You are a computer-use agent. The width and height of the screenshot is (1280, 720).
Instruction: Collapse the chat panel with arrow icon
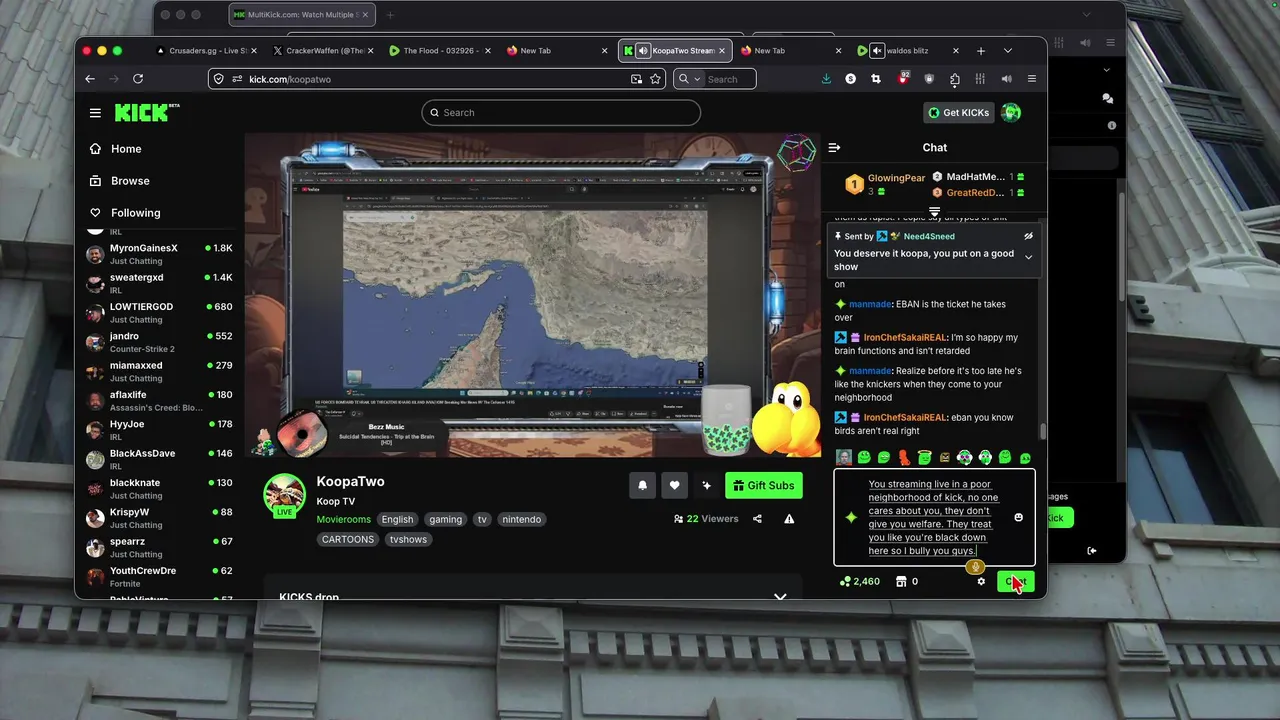[x=834, y=148]
